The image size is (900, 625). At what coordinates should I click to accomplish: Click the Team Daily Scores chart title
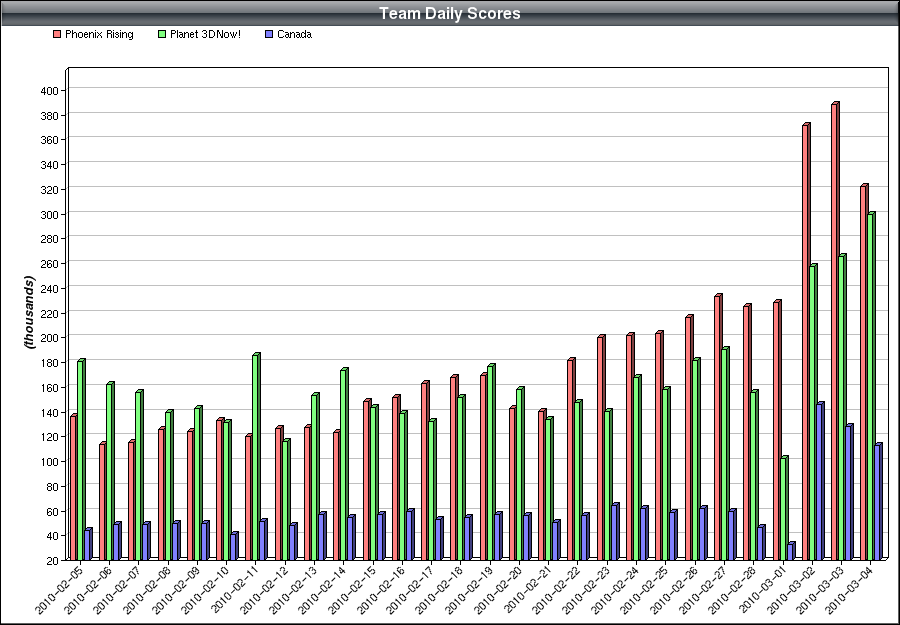450,13
